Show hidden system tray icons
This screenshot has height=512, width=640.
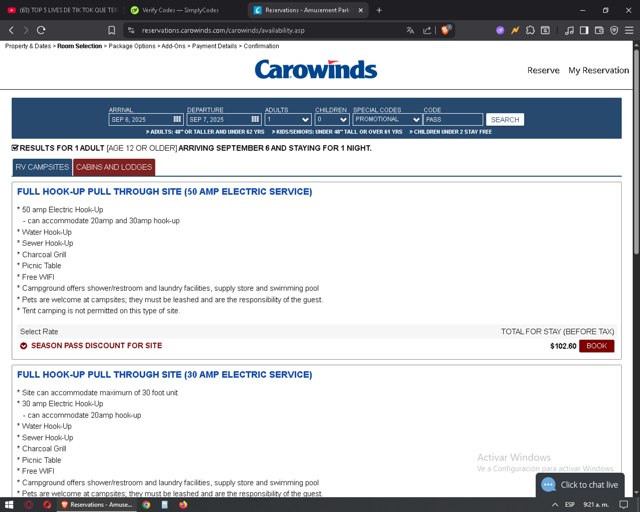tap(555, 505)
